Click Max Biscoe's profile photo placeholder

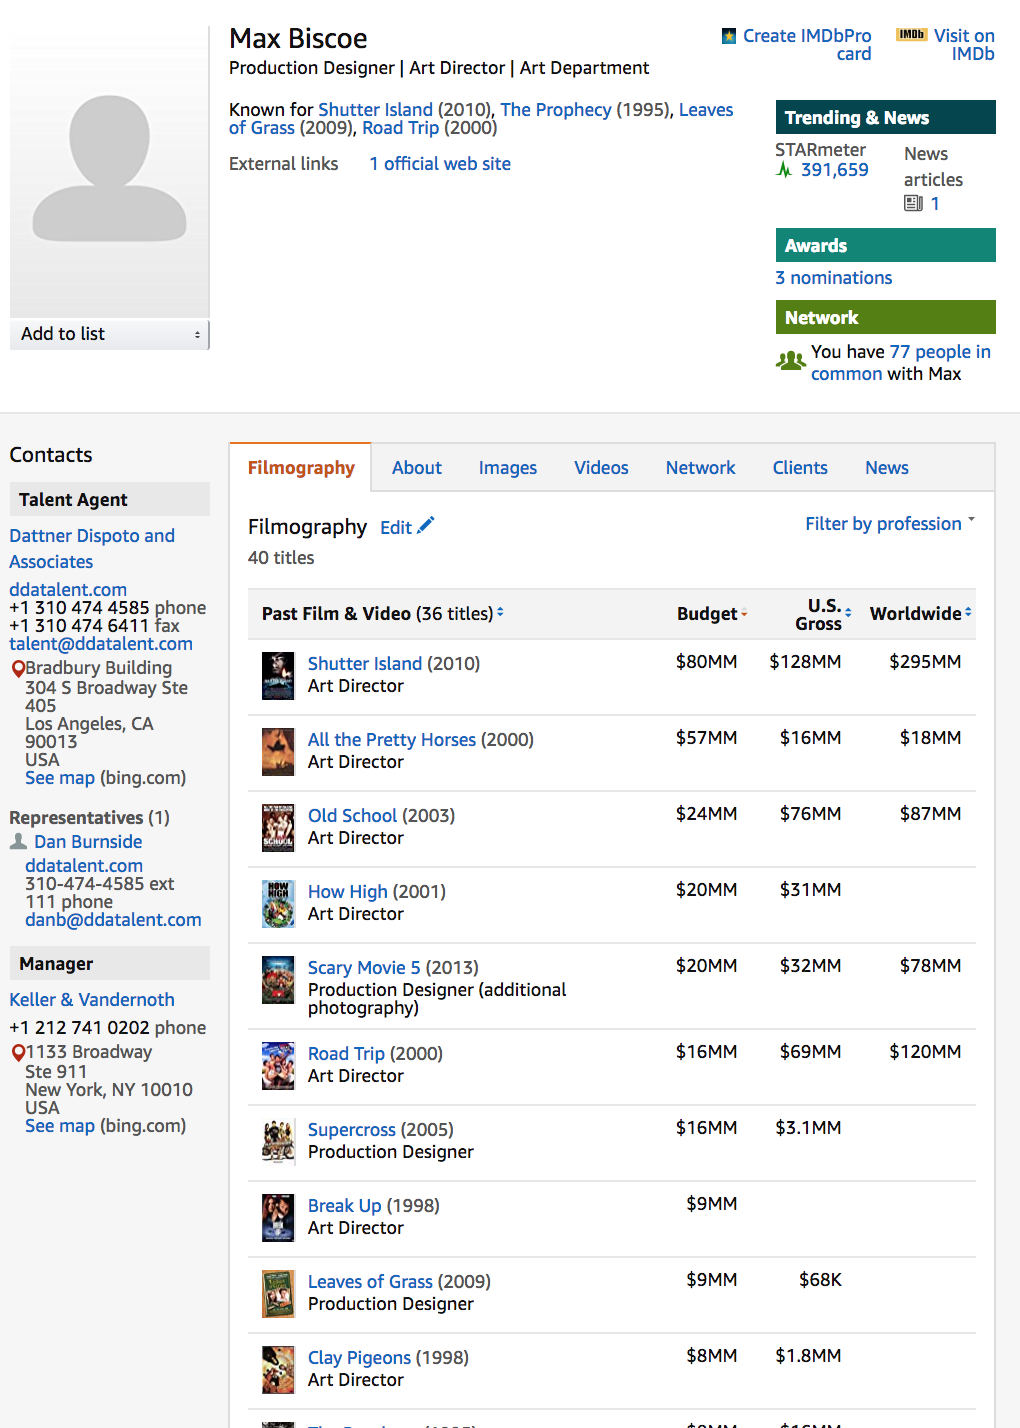[110, 172]
